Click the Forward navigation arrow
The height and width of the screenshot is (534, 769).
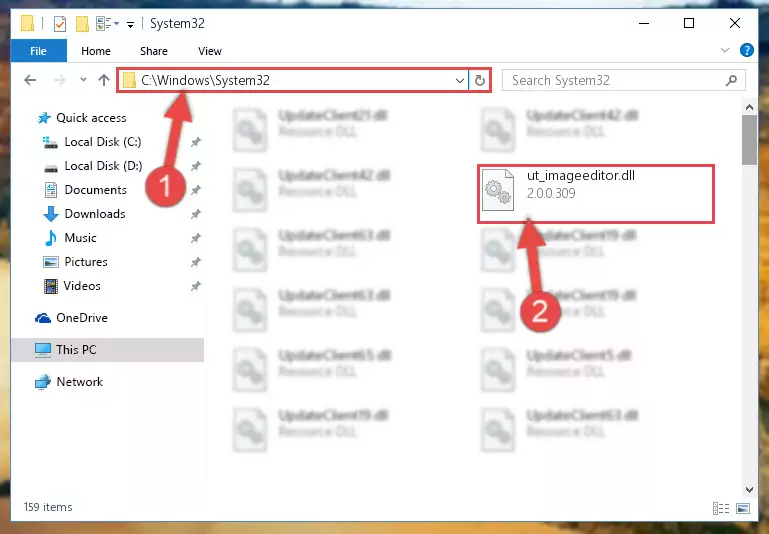tap(59, 80)
